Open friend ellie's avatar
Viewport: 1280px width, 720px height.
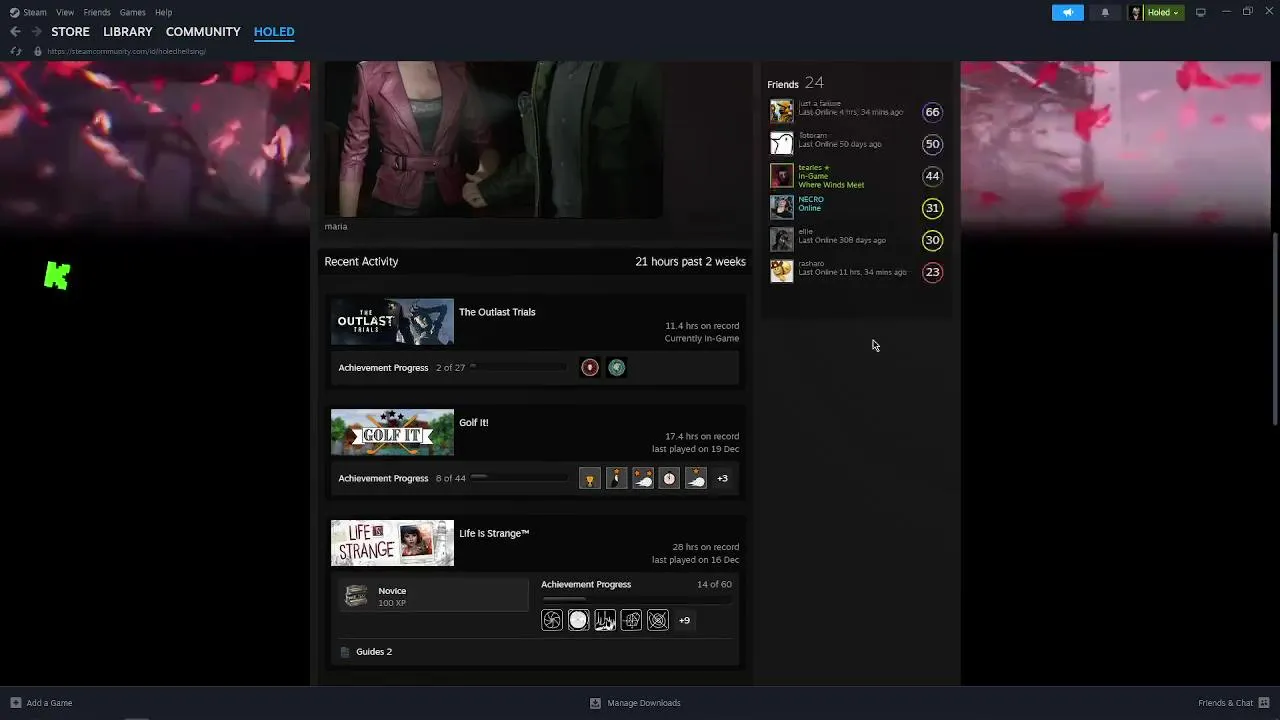coord(782,239)
